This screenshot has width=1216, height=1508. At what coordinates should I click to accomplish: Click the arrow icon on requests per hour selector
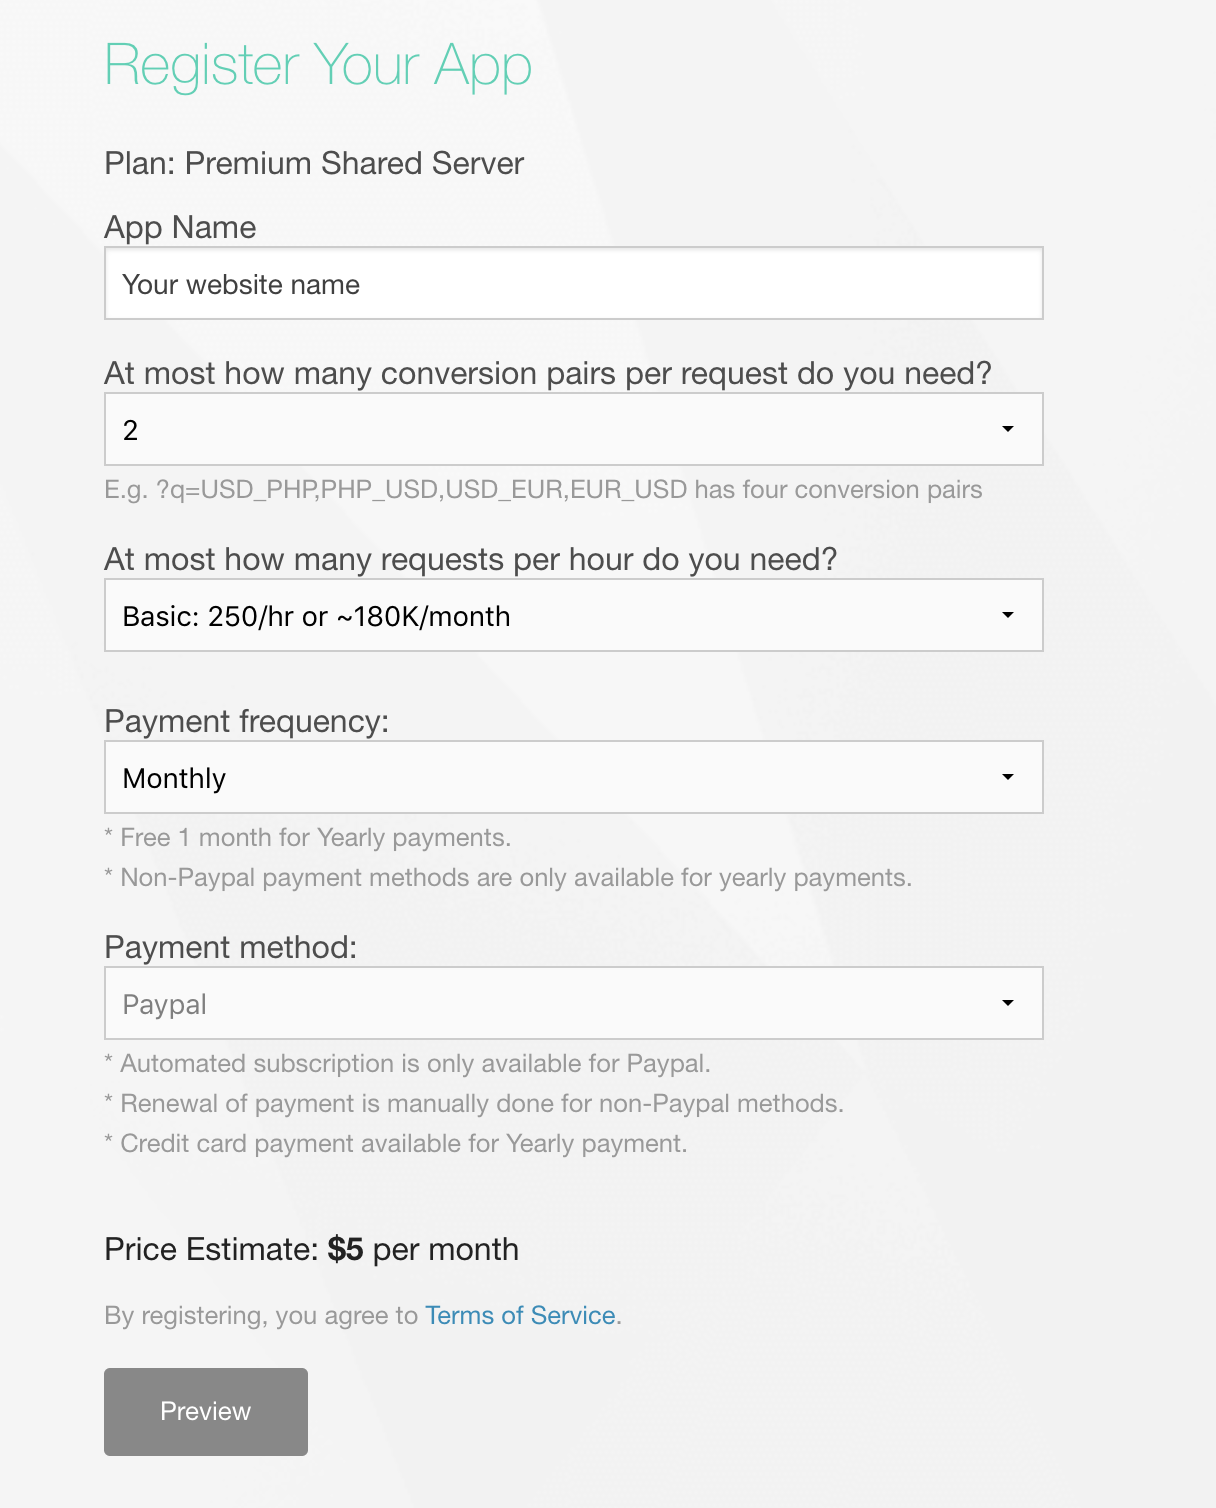[1008, 615]
